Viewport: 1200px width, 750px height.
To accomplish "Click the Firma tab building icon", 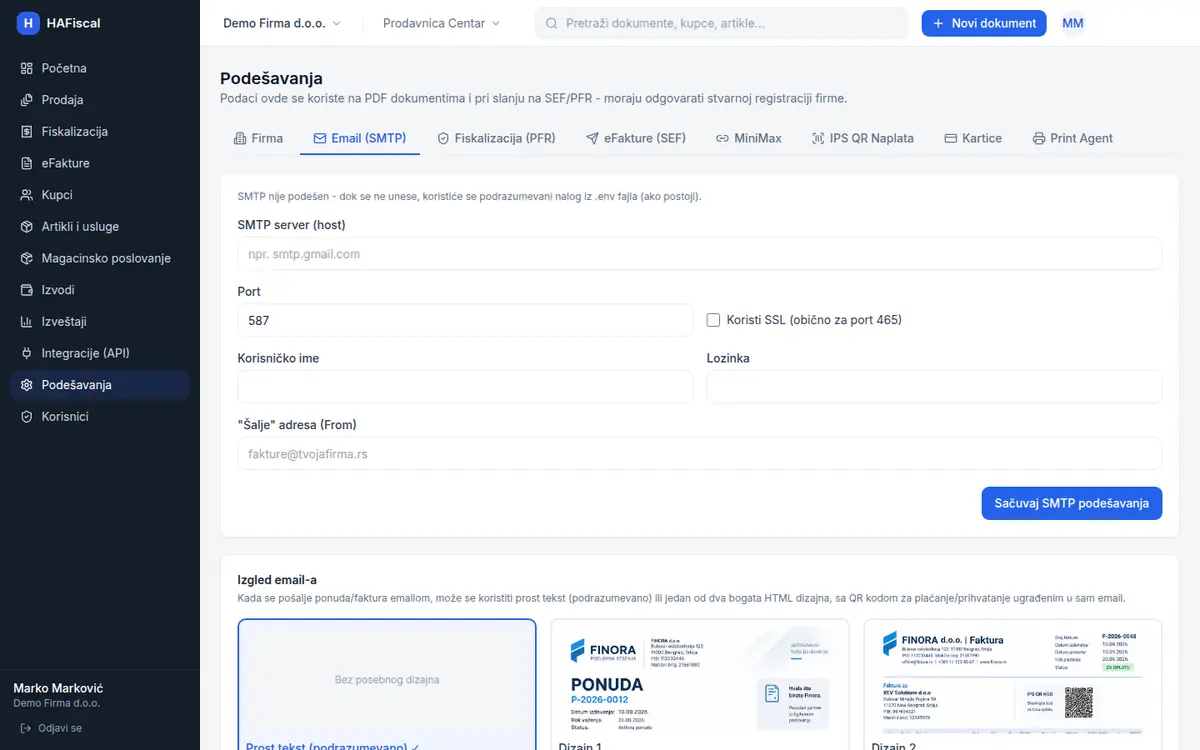I will [240, 139].
